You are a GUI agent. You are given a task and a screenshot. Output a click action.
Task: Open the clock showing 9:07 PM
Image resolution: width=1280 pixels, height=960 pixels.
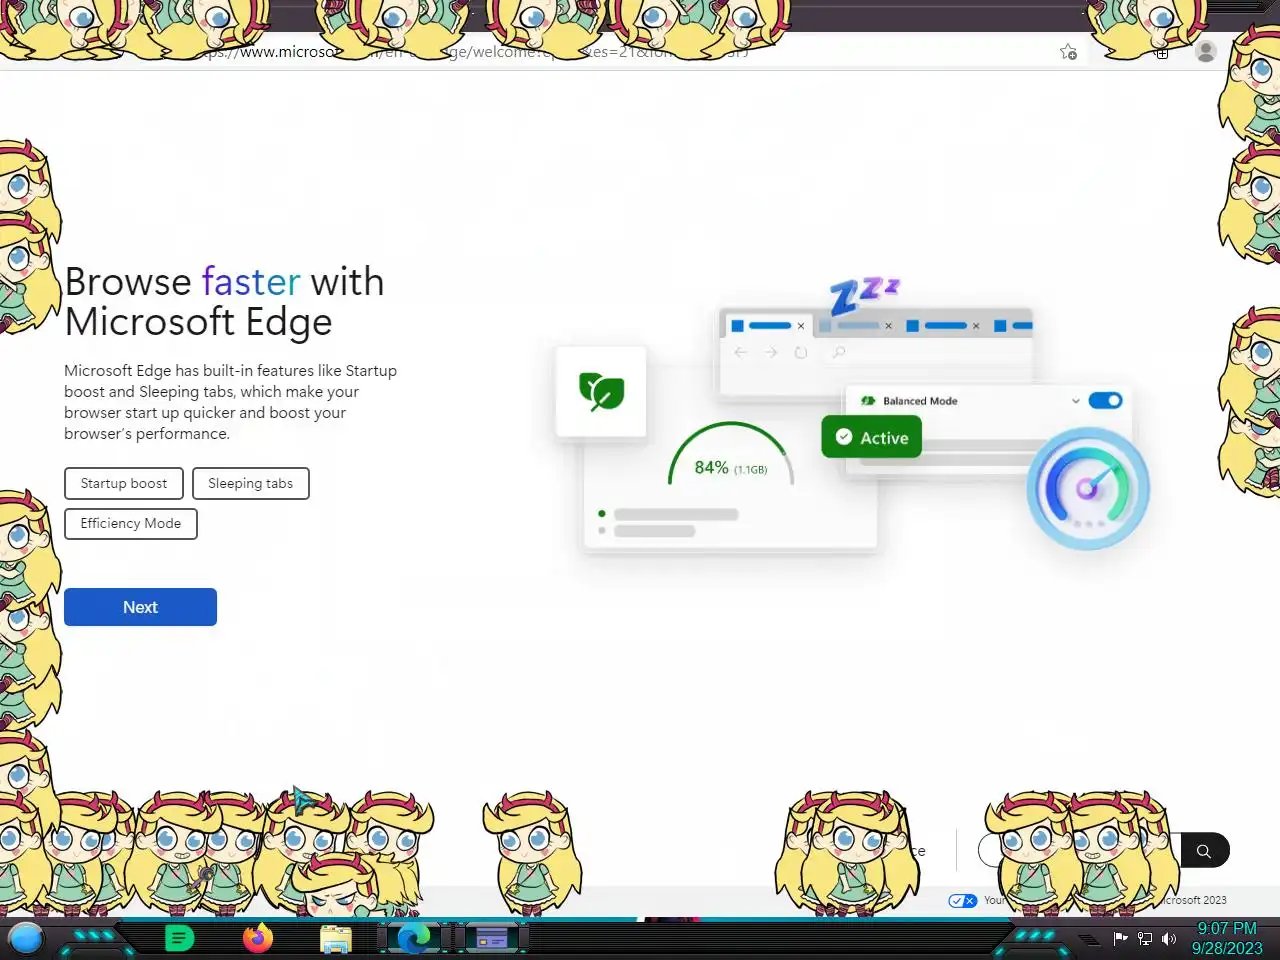[x=1227, y=938]
